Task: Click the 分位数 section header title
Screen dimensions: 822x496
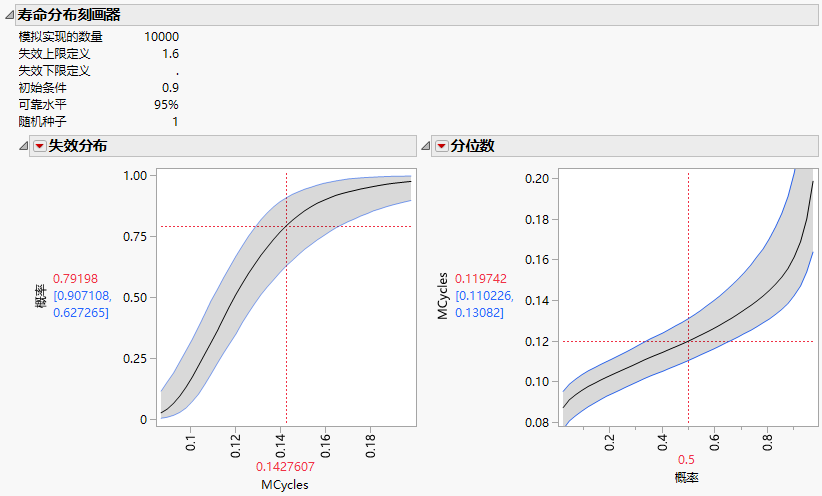Action: (472, 146)
